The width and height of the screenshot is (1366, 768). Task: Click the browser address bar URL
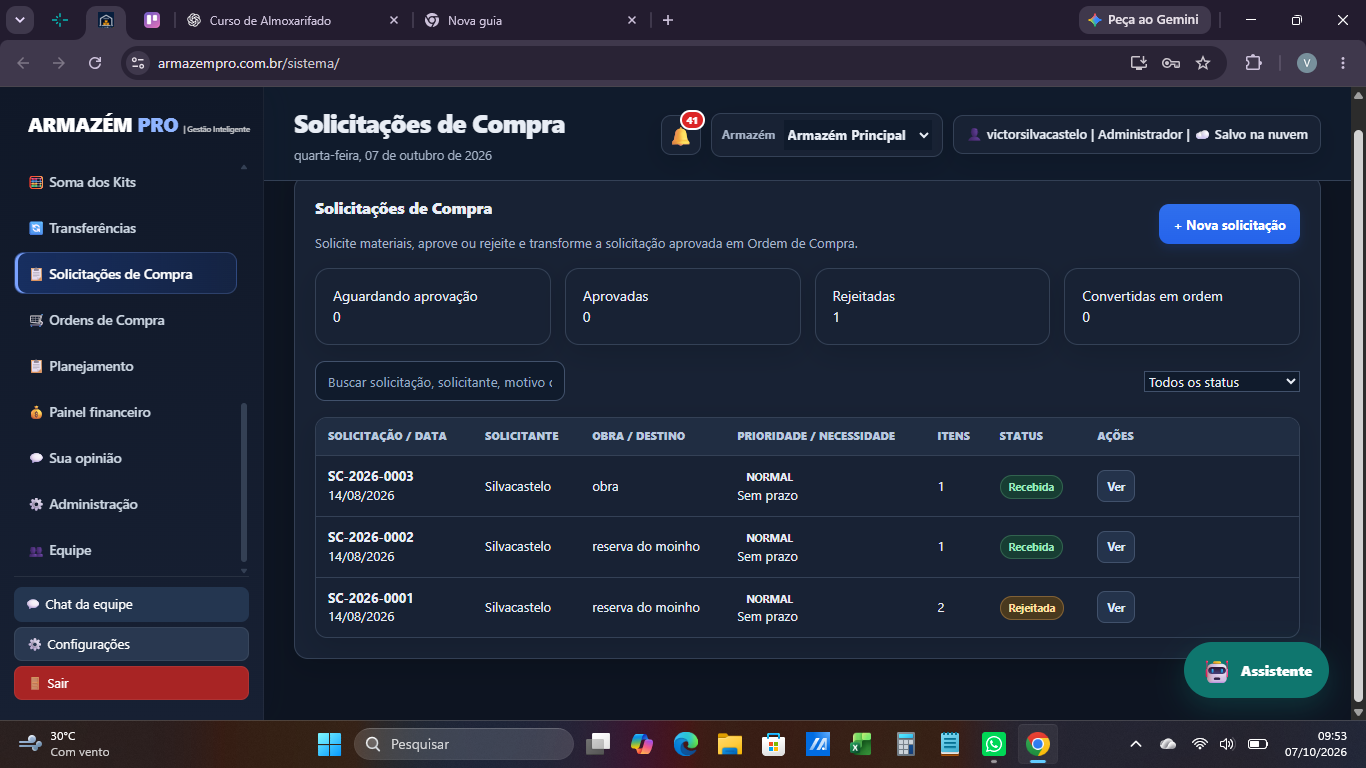point(249,63)
